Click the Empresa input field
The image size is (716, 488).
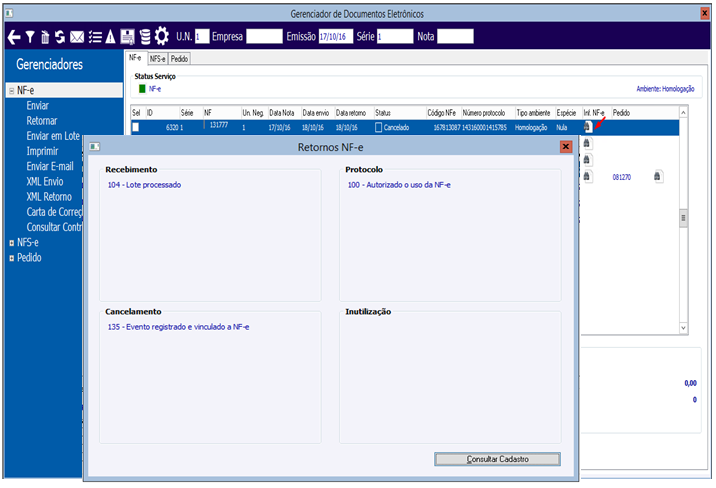coord(264,37)
